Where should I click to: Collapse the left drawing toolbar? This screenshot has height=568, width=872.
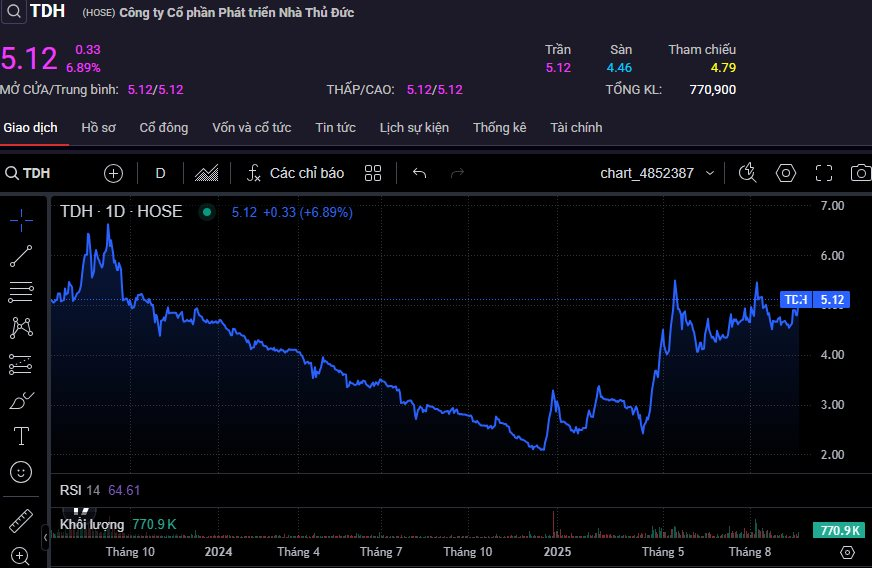coord(45,537)
